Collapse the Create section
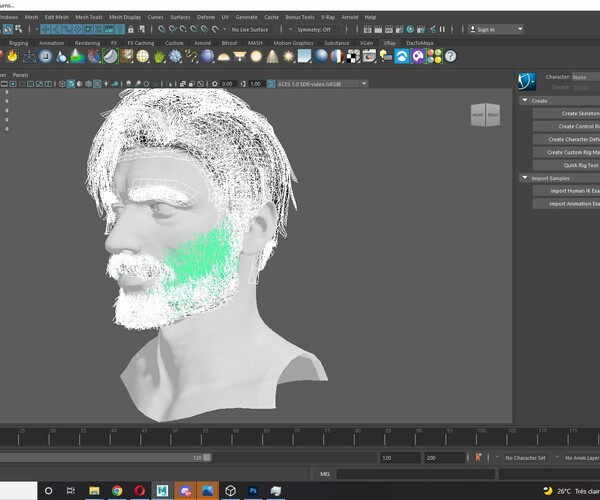This screenshot has width=600, height=500. tap(525, 100)
